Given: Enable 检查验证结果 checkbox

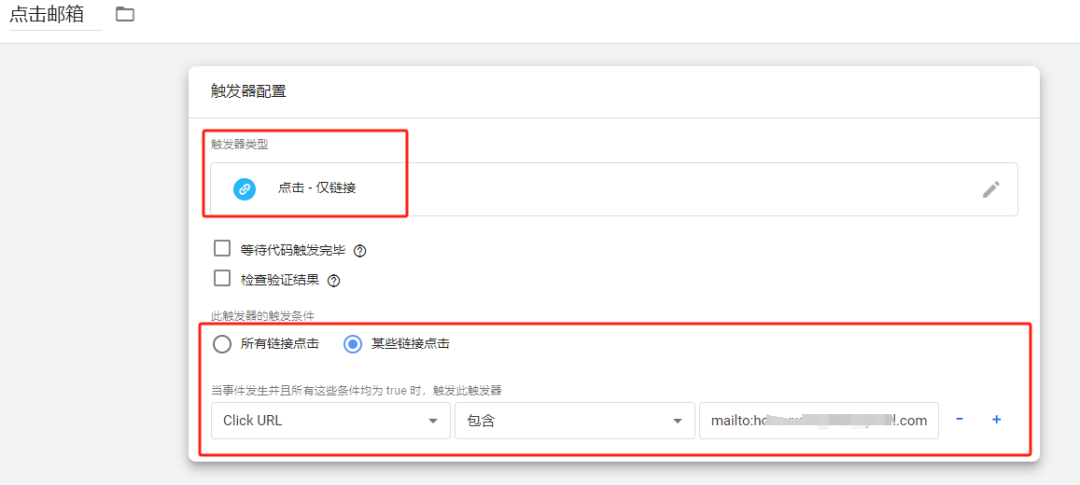Looking at the screenshot, I should 222,278.
